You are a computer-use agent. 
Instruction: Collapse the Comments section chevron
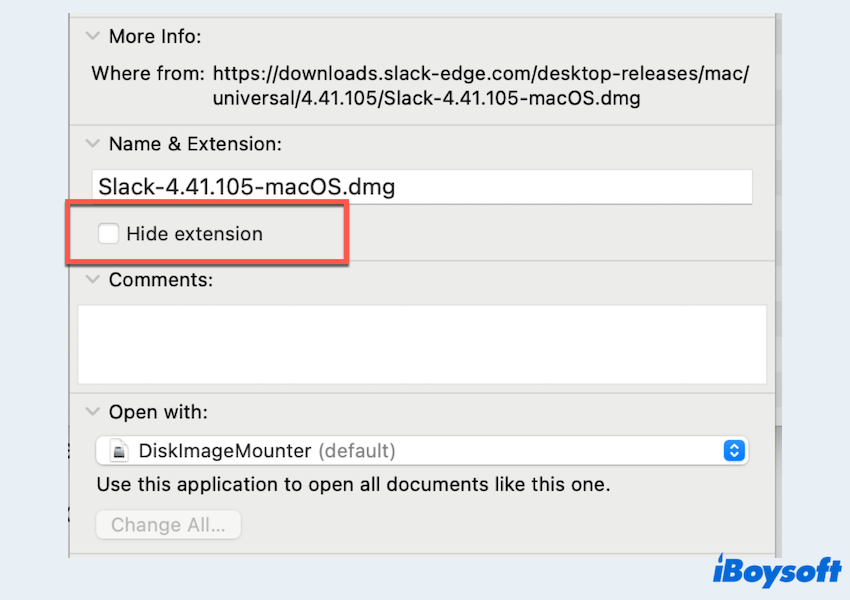point(92,280)
